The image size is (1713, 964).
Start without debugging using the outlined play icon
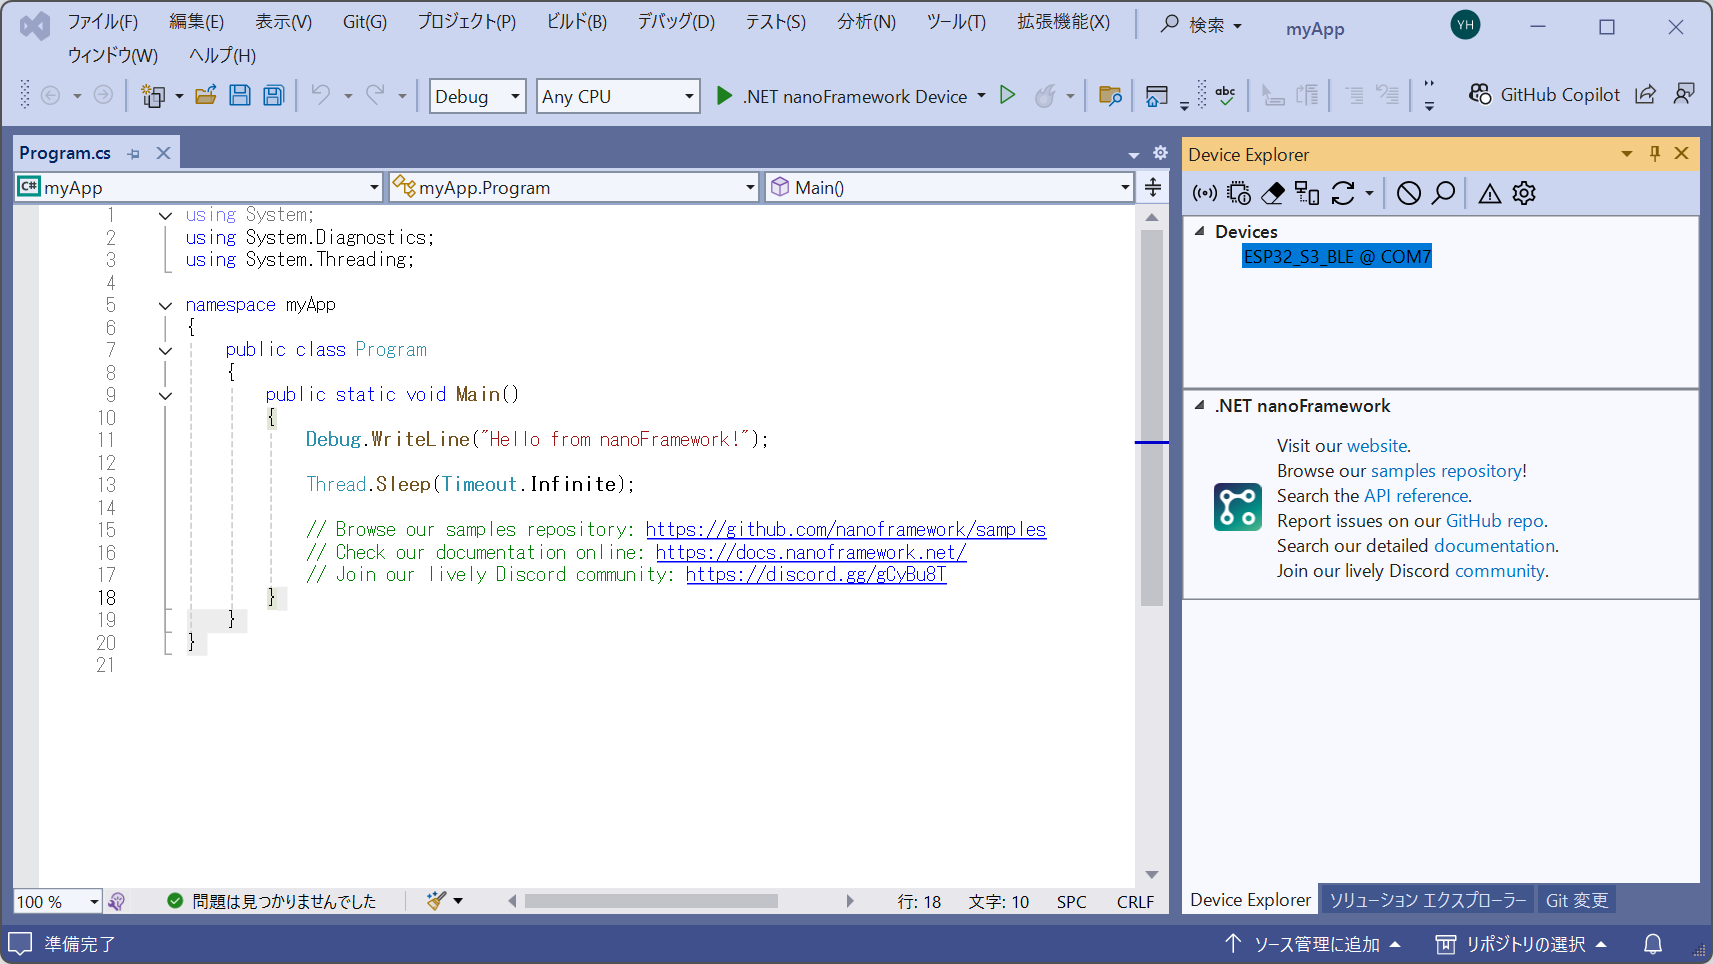(1008, 95)
